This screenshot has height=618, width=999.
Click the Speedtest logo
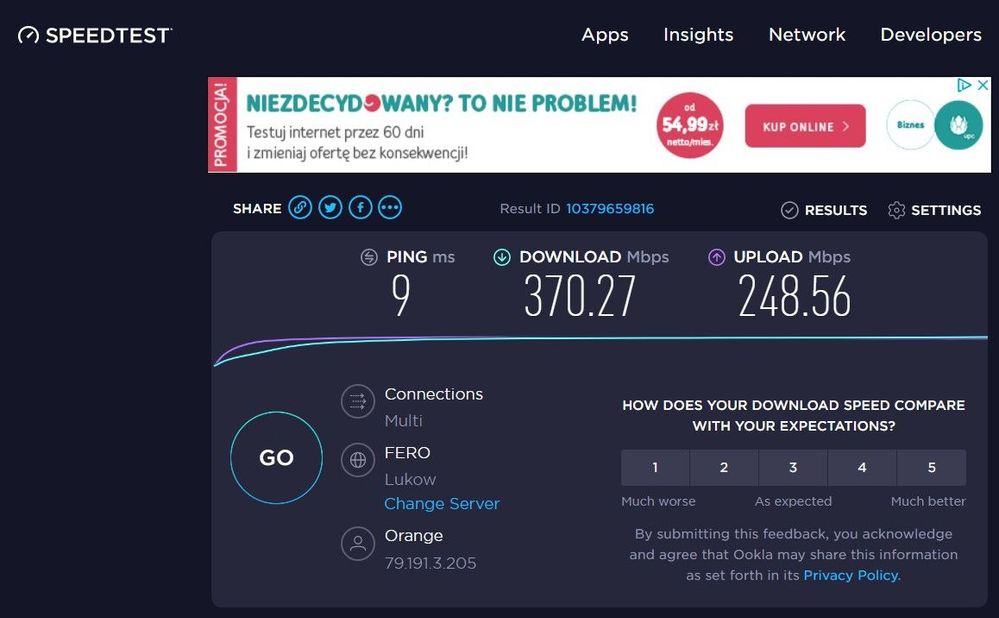click(x=95, y=35)
